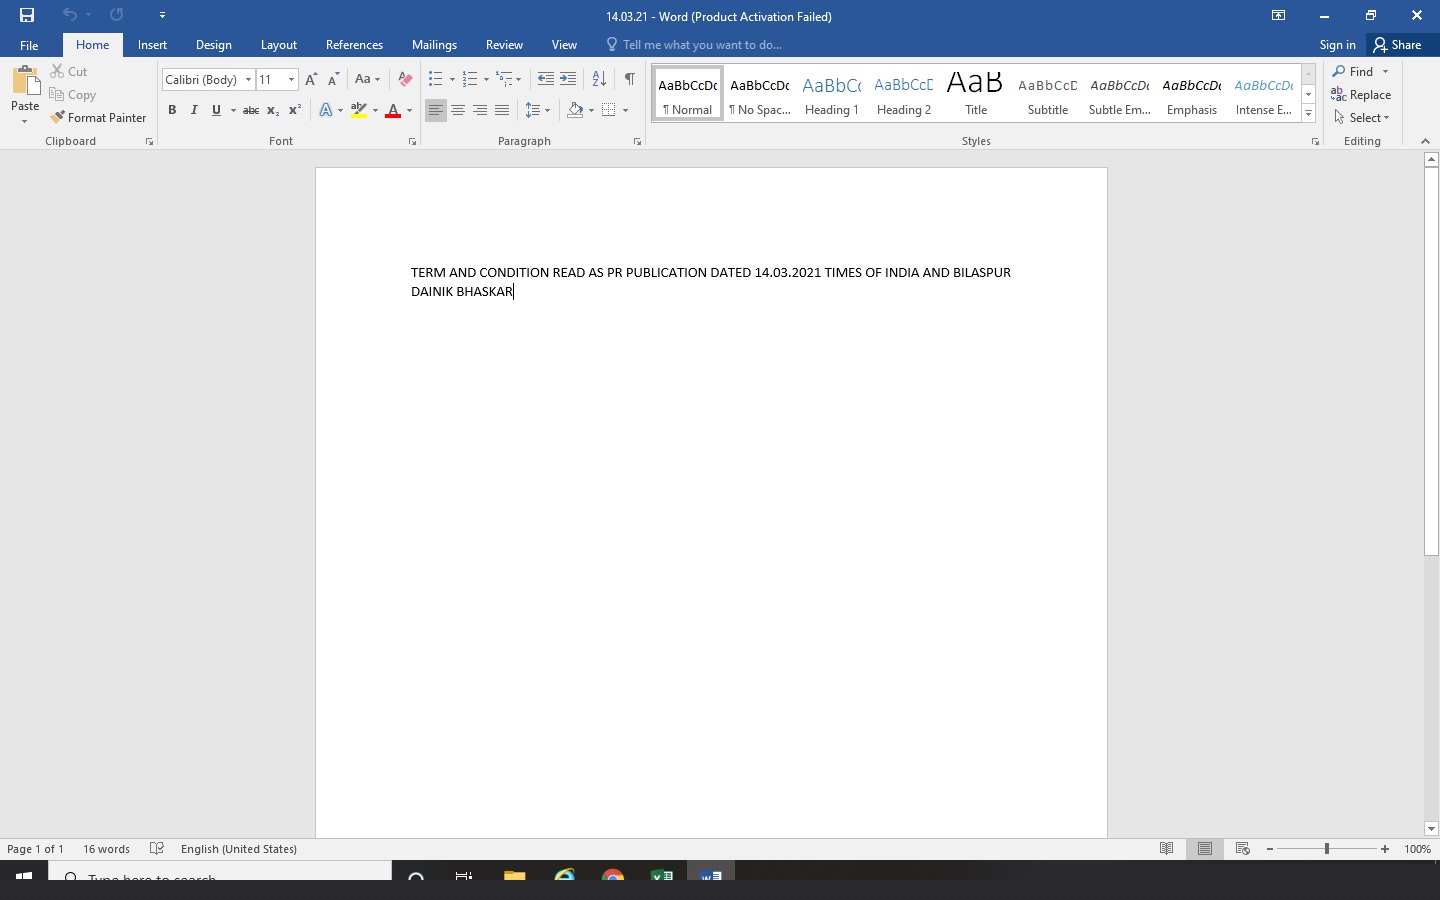Decrease paragraph indent
The height and width of the screenshot is (900, 1440).
tap(545, 79)
